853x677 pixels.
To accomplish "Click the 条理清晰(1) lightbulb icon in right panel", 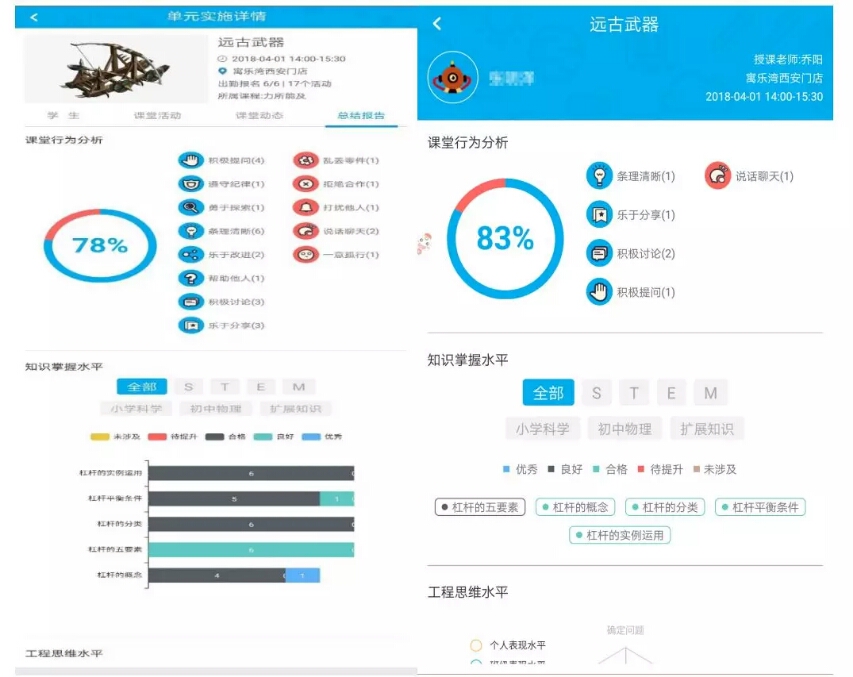I will [599, 176].
